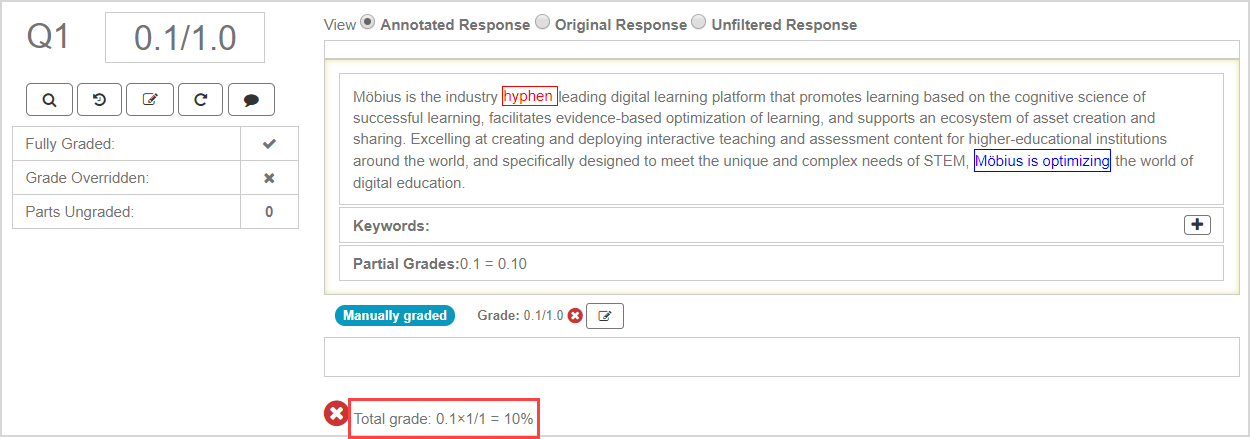The image size is (1250, 439).
Task: Click the history revert icon button
Action: point(100,99)
